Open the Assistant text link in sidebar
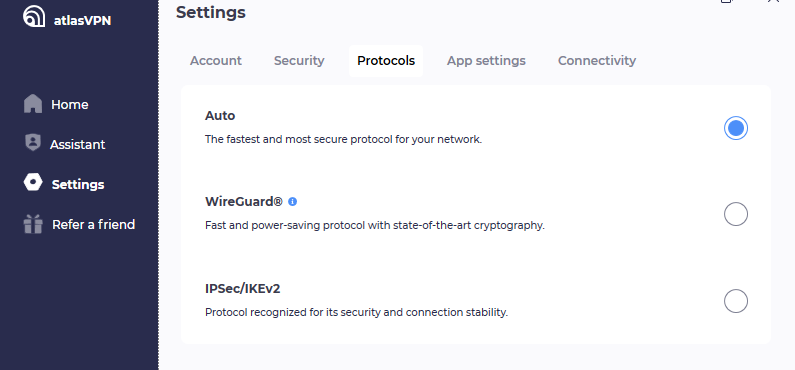 click(x=78, y=144)
